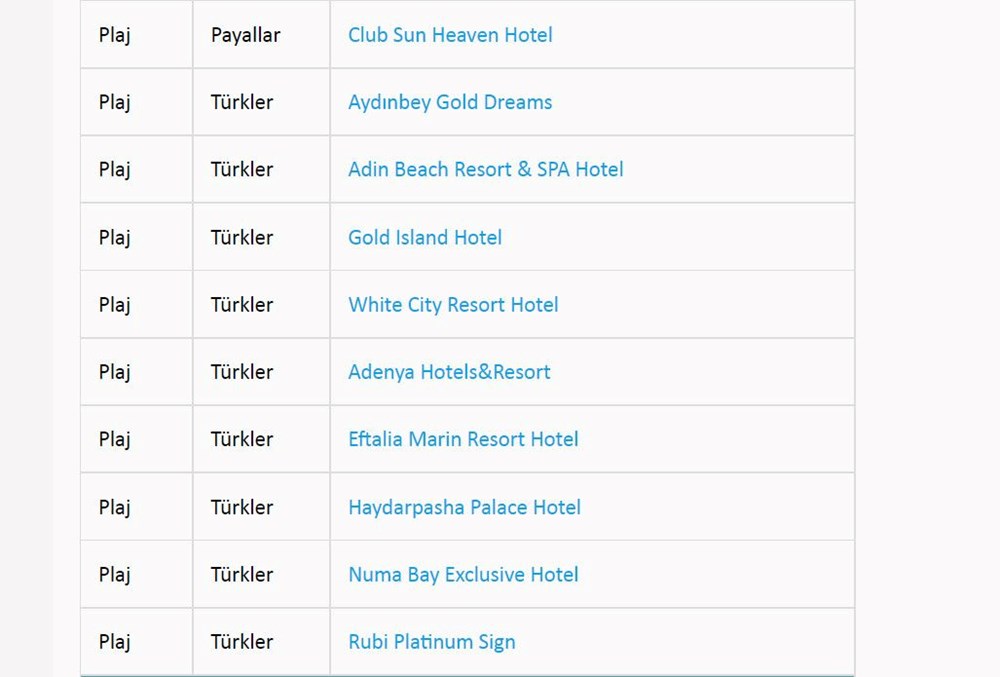Viewport: 1000px width, 677px height.
Task: Open the Club Sun Heaven Hotel link
Action: [448, 34]
